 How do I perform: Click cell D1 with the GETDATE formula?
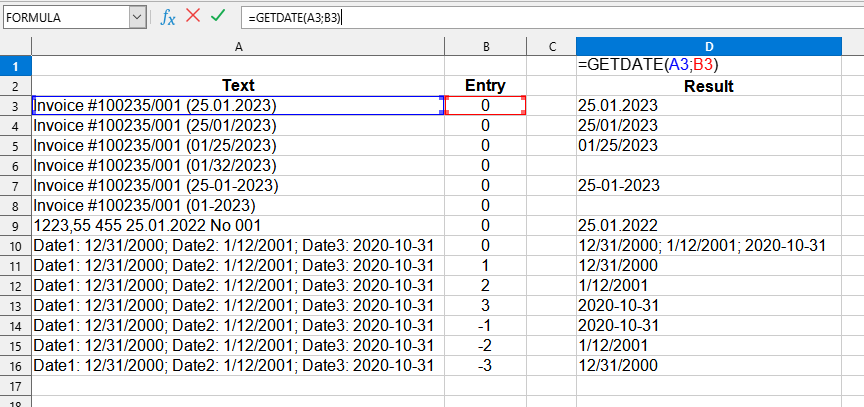709,66
